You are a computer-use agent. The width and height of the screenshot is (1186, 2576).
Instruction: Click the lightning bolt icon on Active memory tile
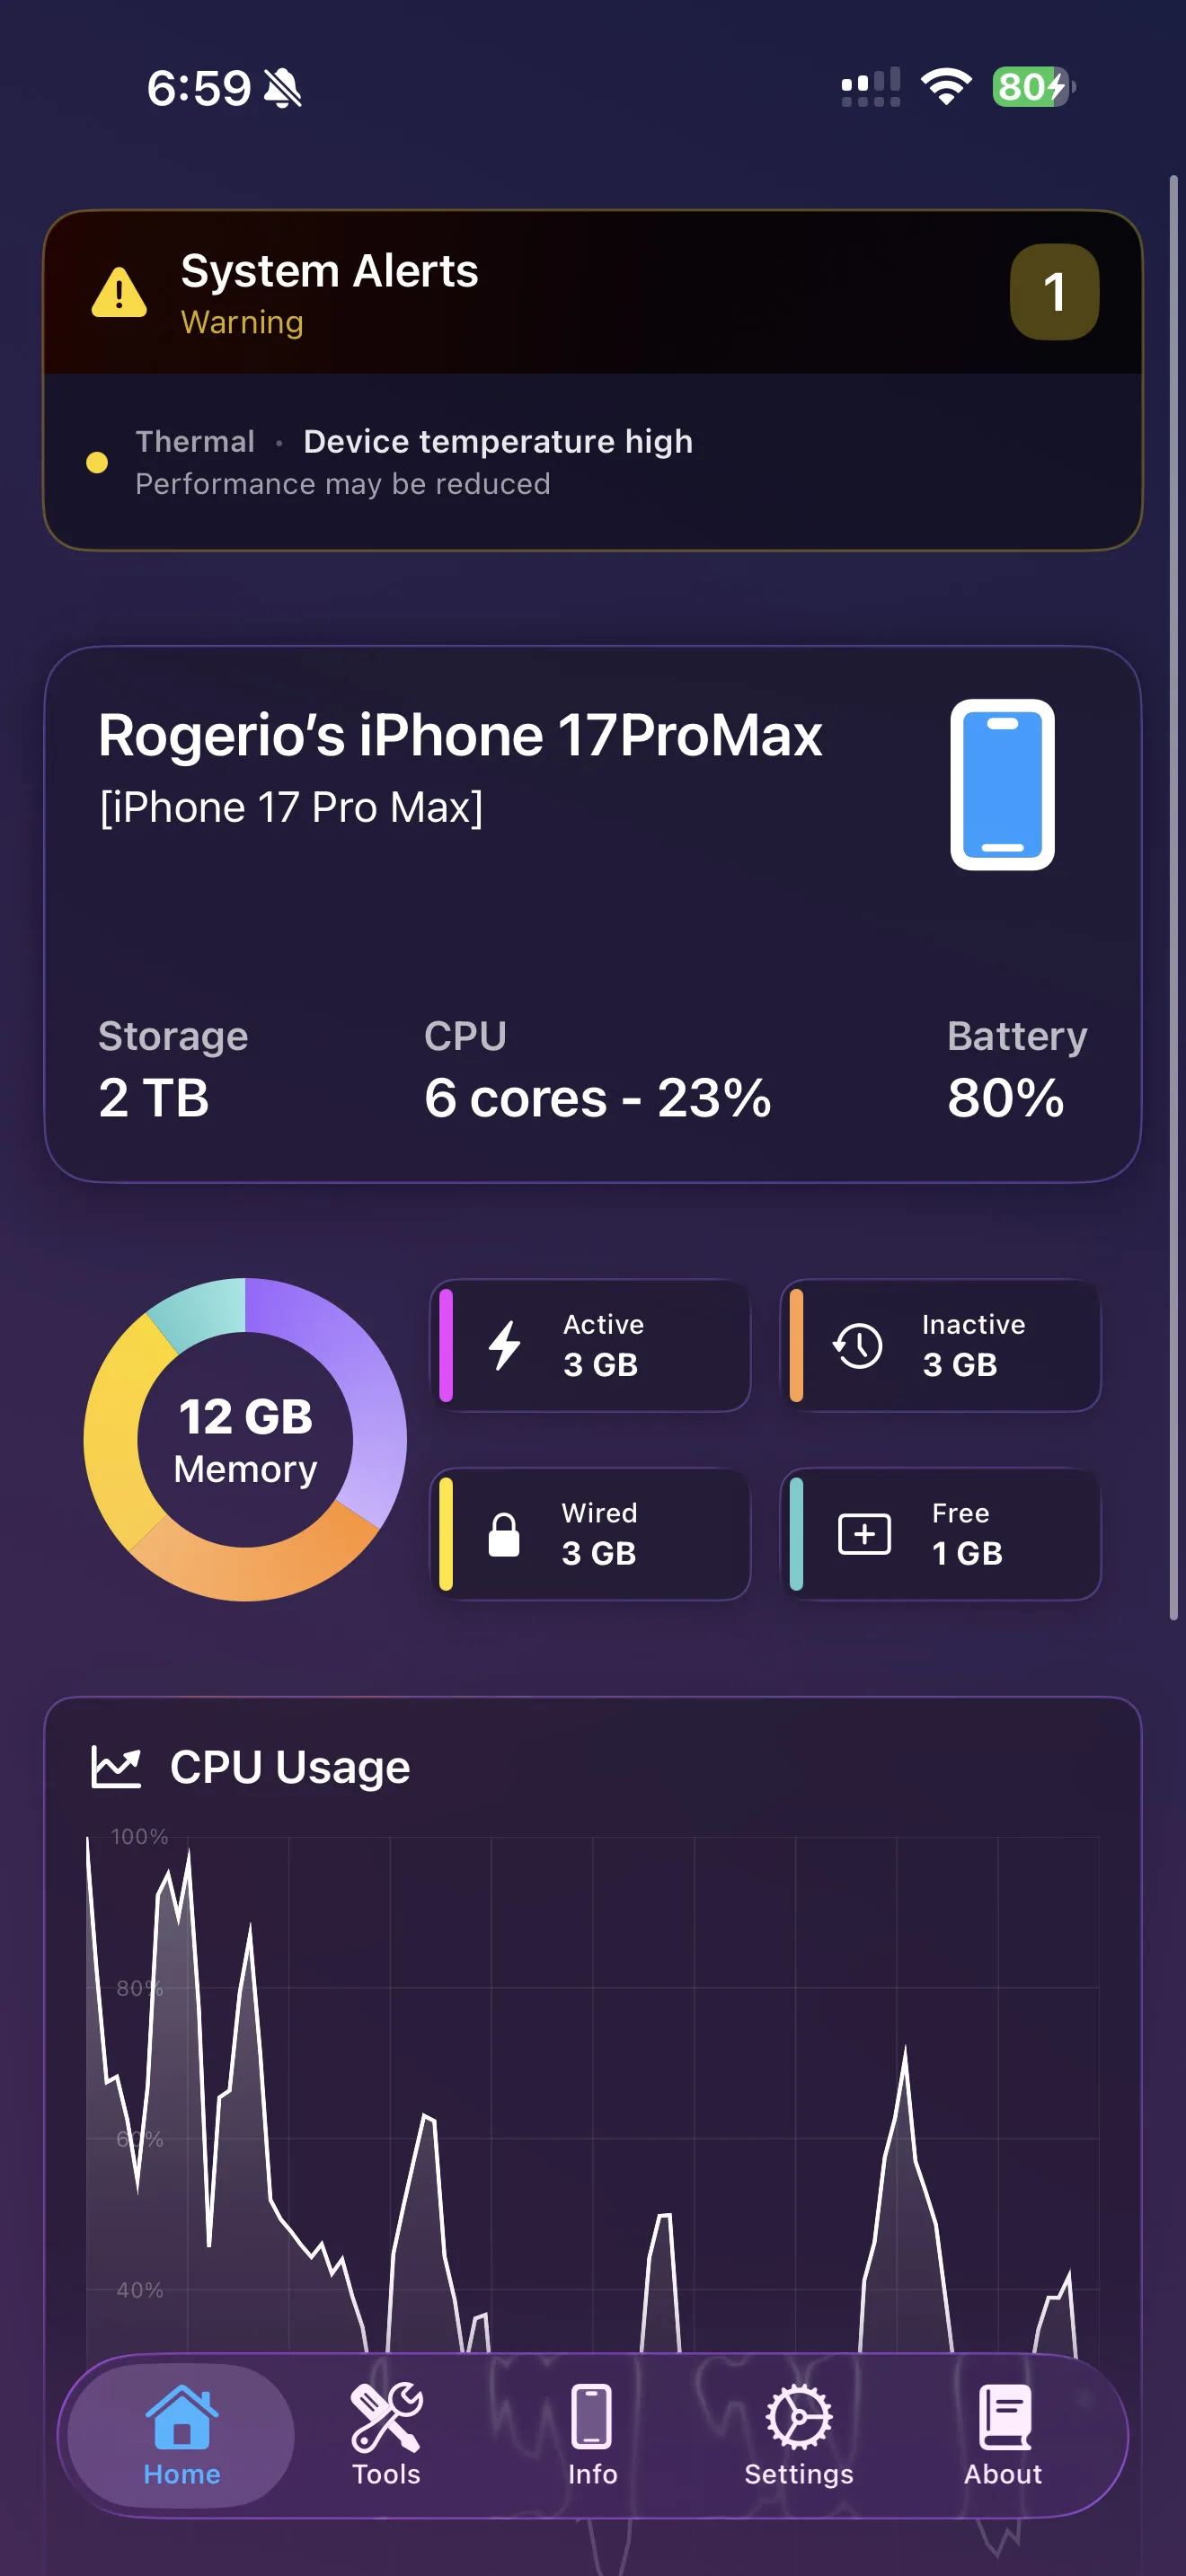505,1345
